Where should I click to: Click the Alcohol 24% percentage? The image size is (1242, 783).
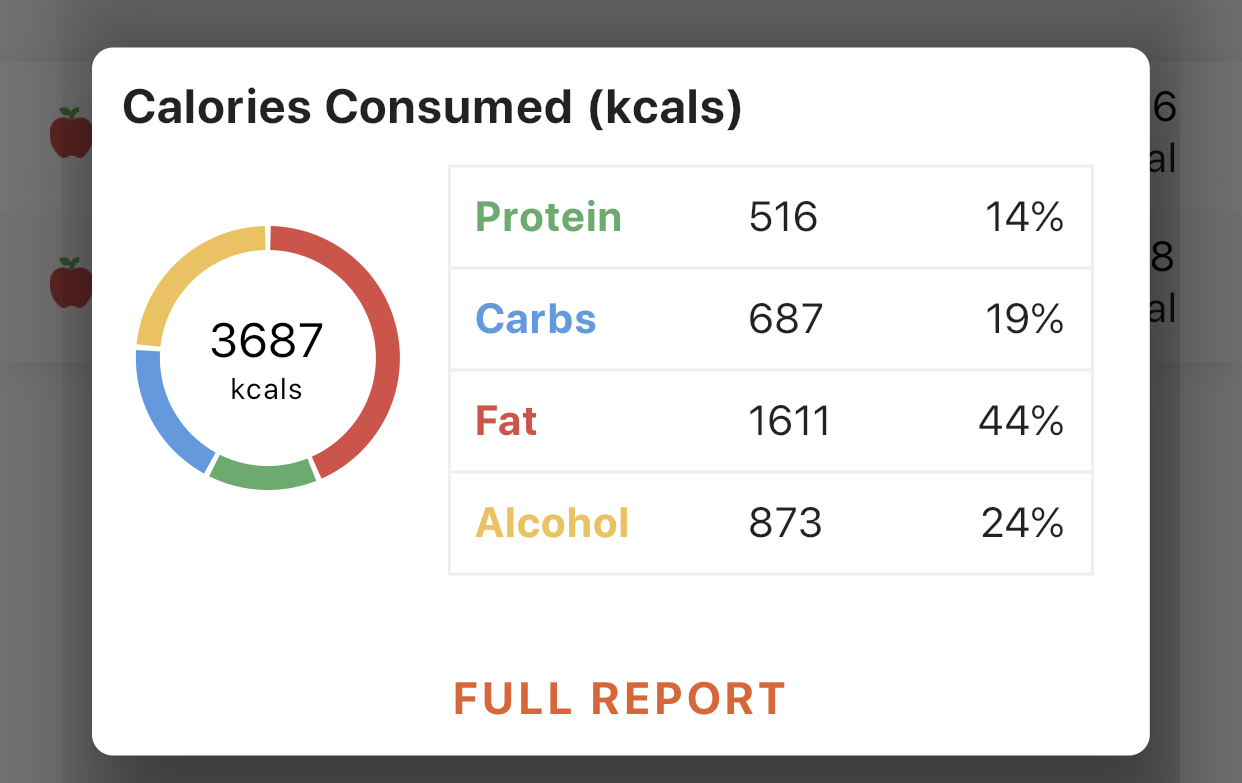pyautogui.click(x=1021, y=523)
